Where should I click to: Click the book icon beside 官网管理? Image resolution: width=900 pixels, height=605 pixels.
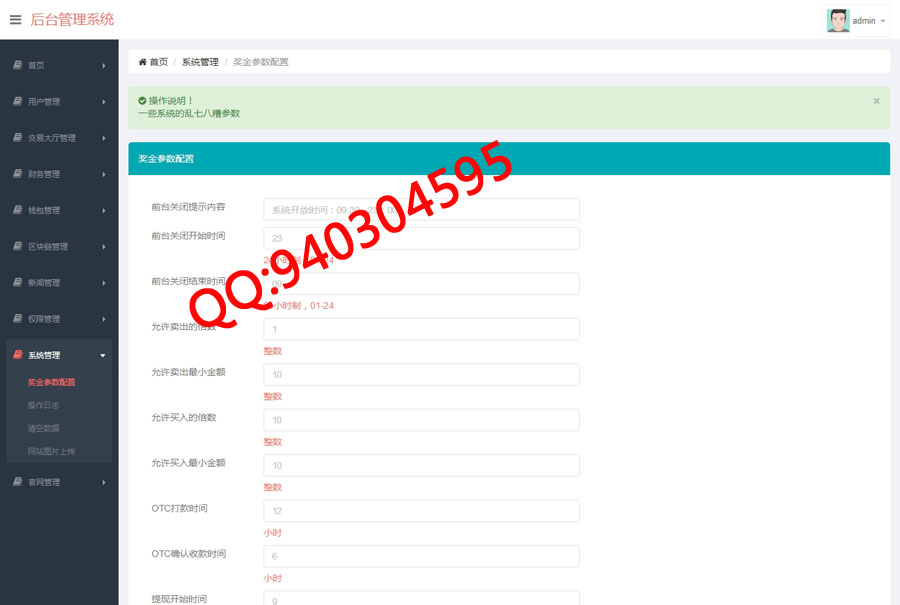[17, 482]
